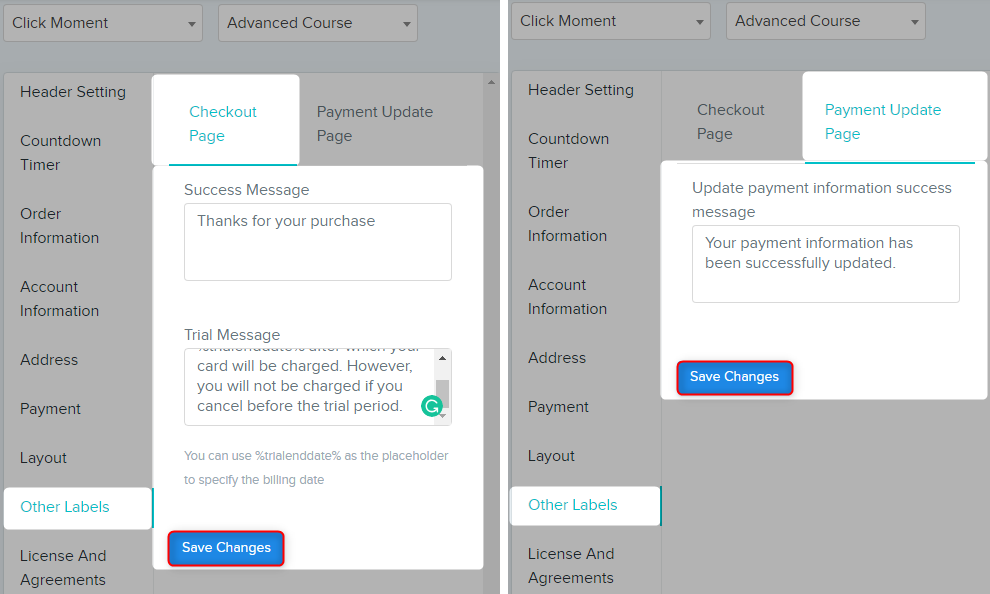Expand right Advanced Course dropdown
The height and width of the screenshot is (594, 990).
[x=825, y=21]
